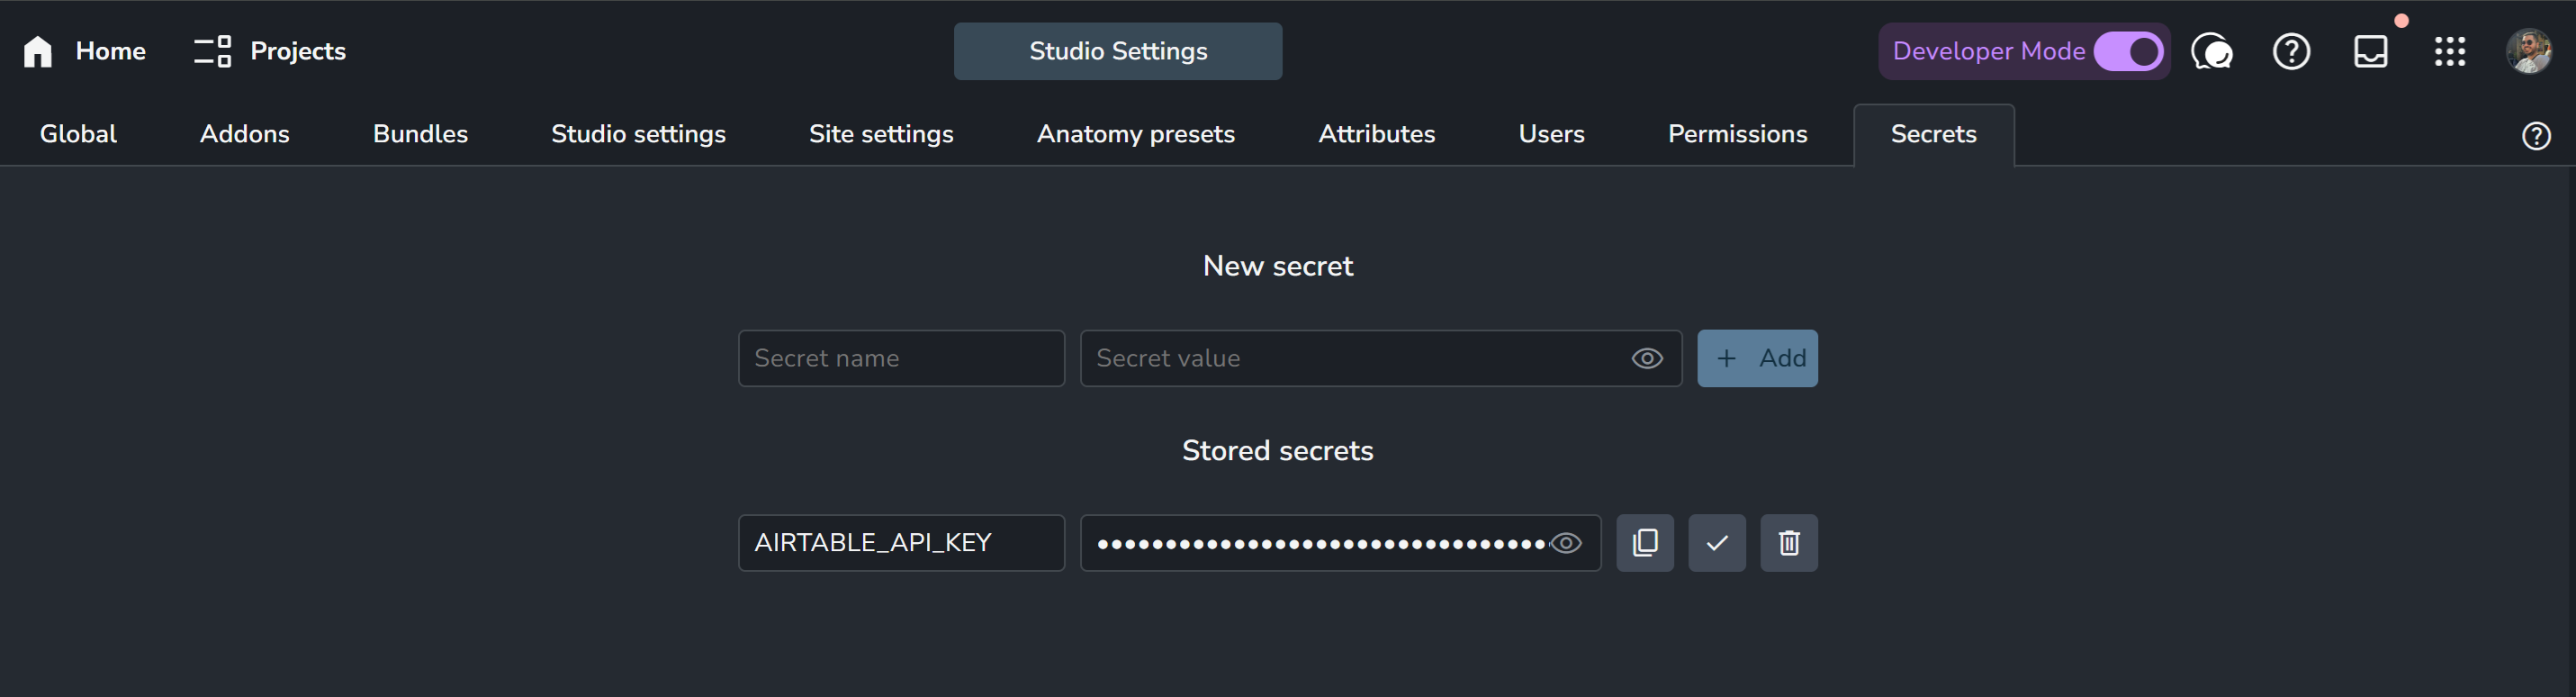Image resolution: width=2576 pixels, height=697 pixels.
Task: Open the Anatomy presets tab
Action: pyautogui.click(x=1136, y=134)
